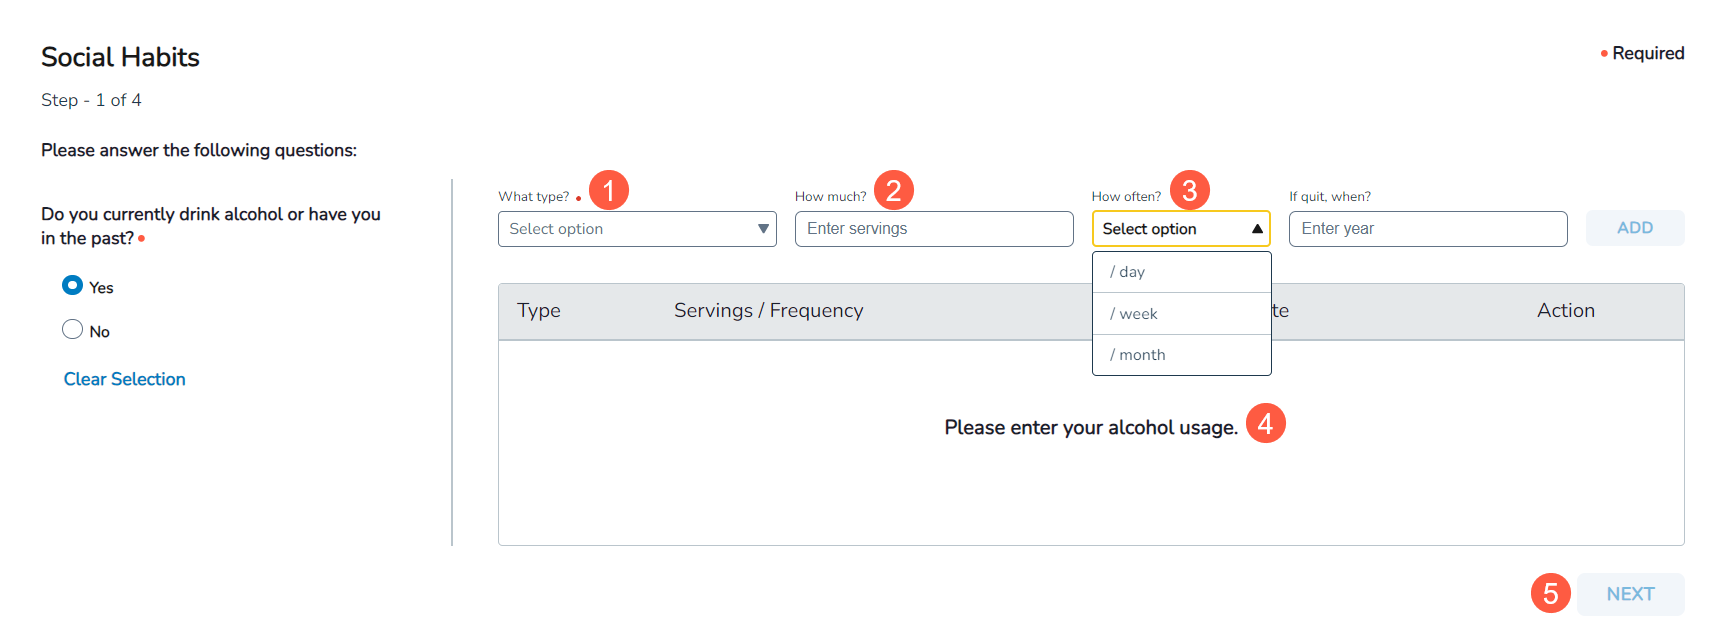
Task: Click the Servings / Frequency column header
Action: click(768, 311)
